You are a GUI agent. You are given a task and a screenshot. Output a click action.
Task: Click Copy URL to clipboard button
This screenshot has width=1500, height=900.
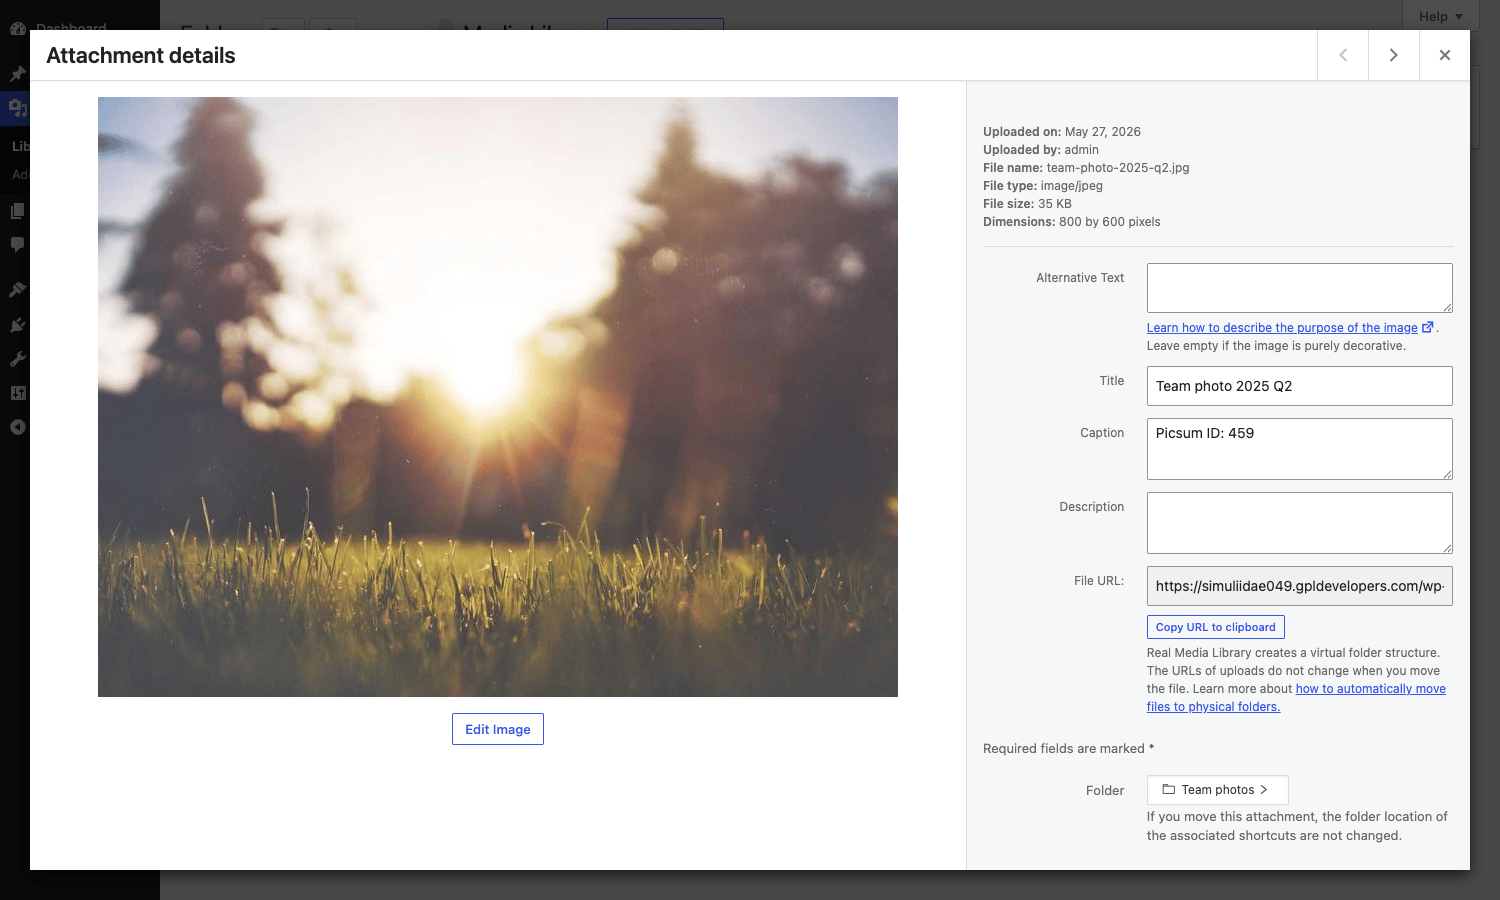1215,627
